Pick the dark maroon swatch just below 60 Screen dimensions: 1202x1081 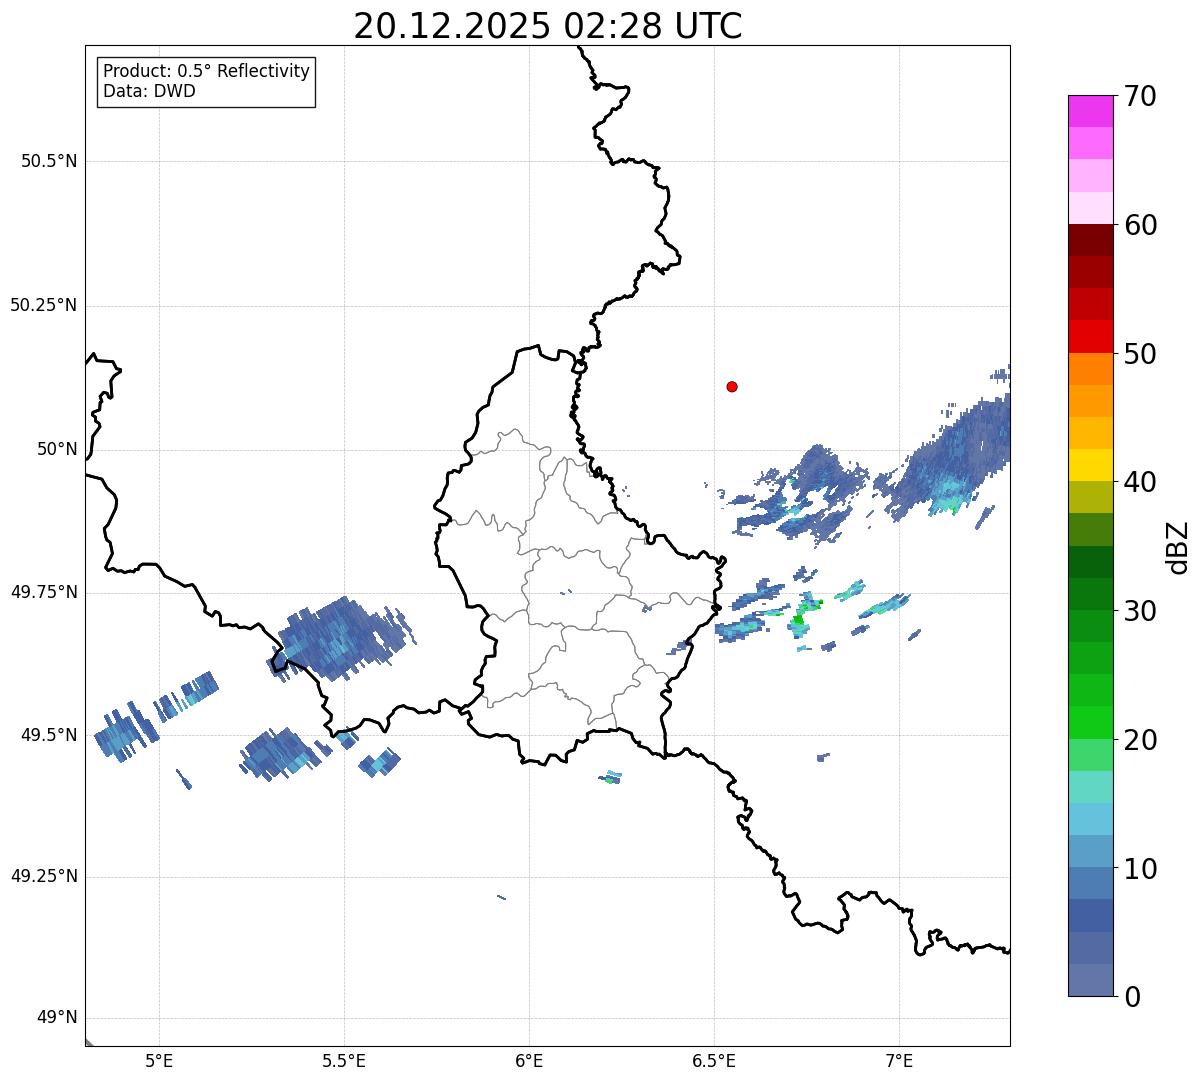point(1090,240)
